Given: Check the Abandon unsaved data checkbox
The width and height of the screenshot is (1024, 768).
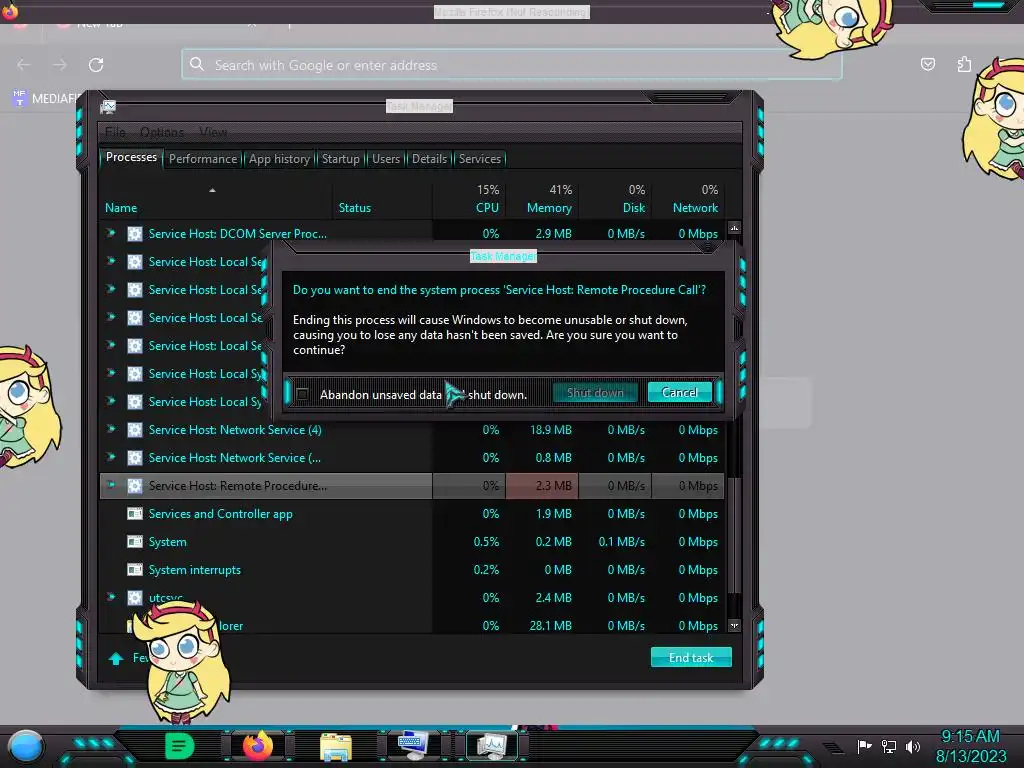Looking at the screenshot, I should point(302,394).
